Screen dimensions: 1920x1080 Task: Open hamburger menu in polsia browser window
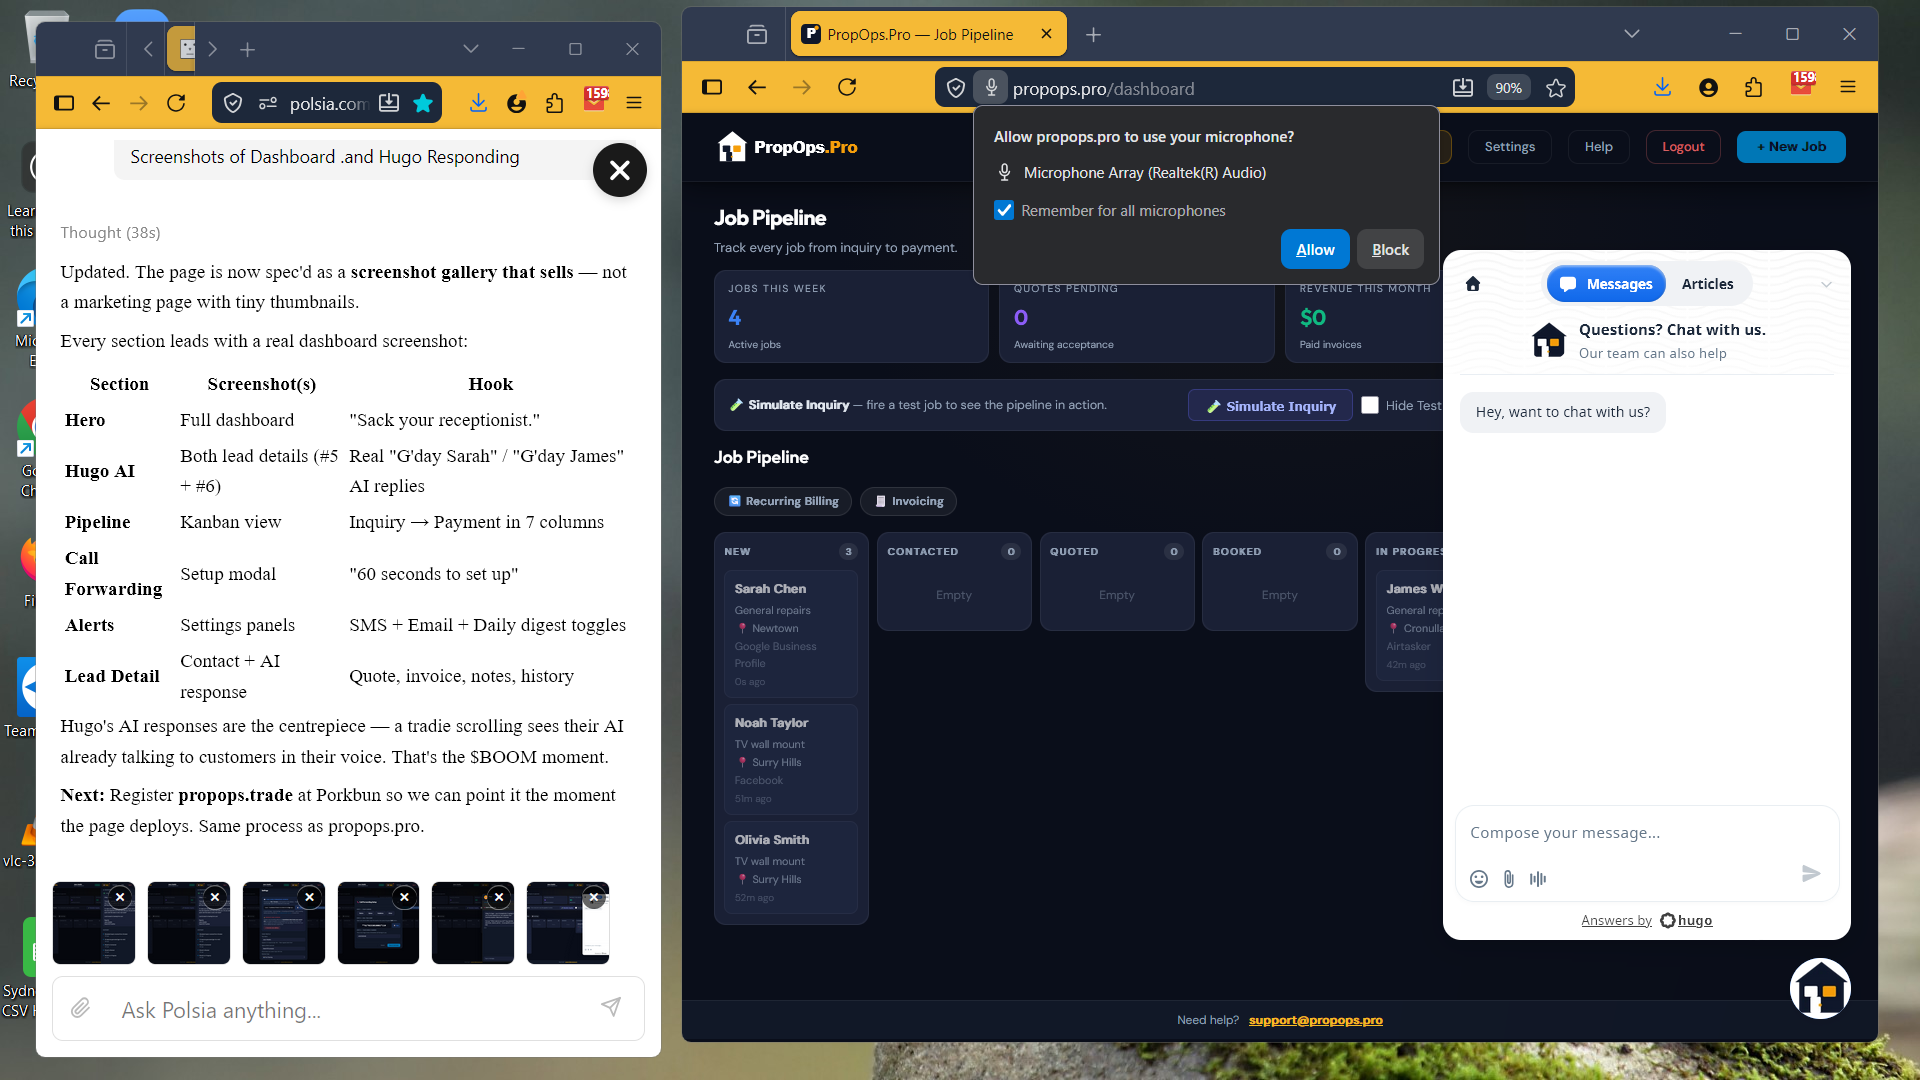634,103
